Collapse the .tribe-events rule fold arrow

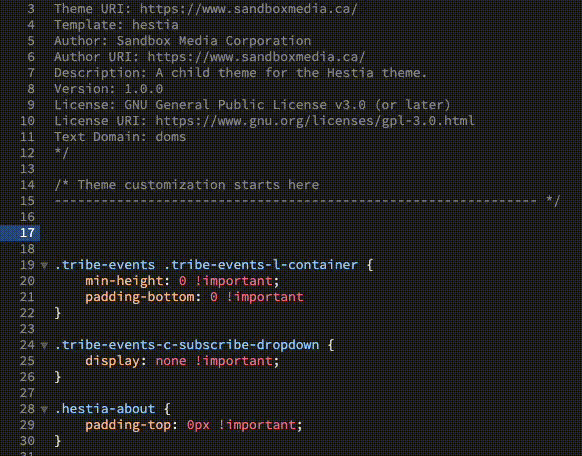tap(44, 265)
